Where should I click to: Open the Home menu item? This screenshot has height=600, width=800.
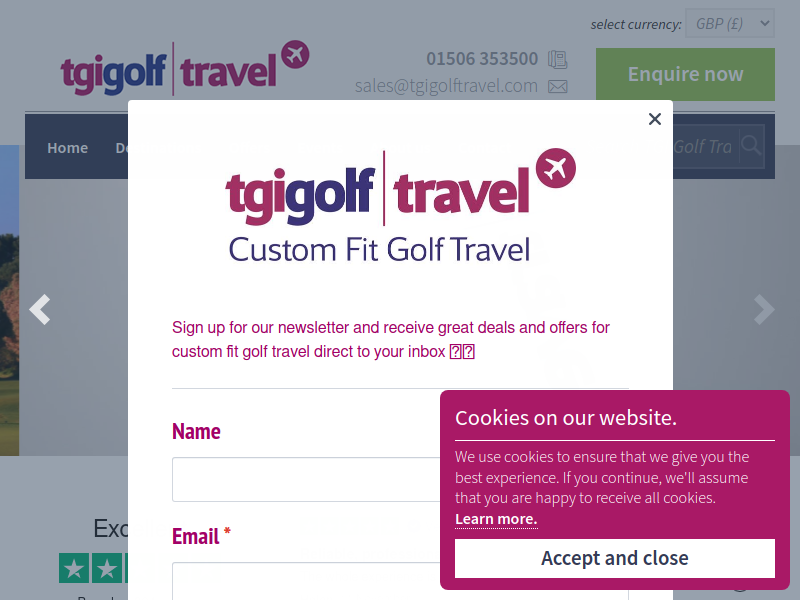(x=67, y=148)
